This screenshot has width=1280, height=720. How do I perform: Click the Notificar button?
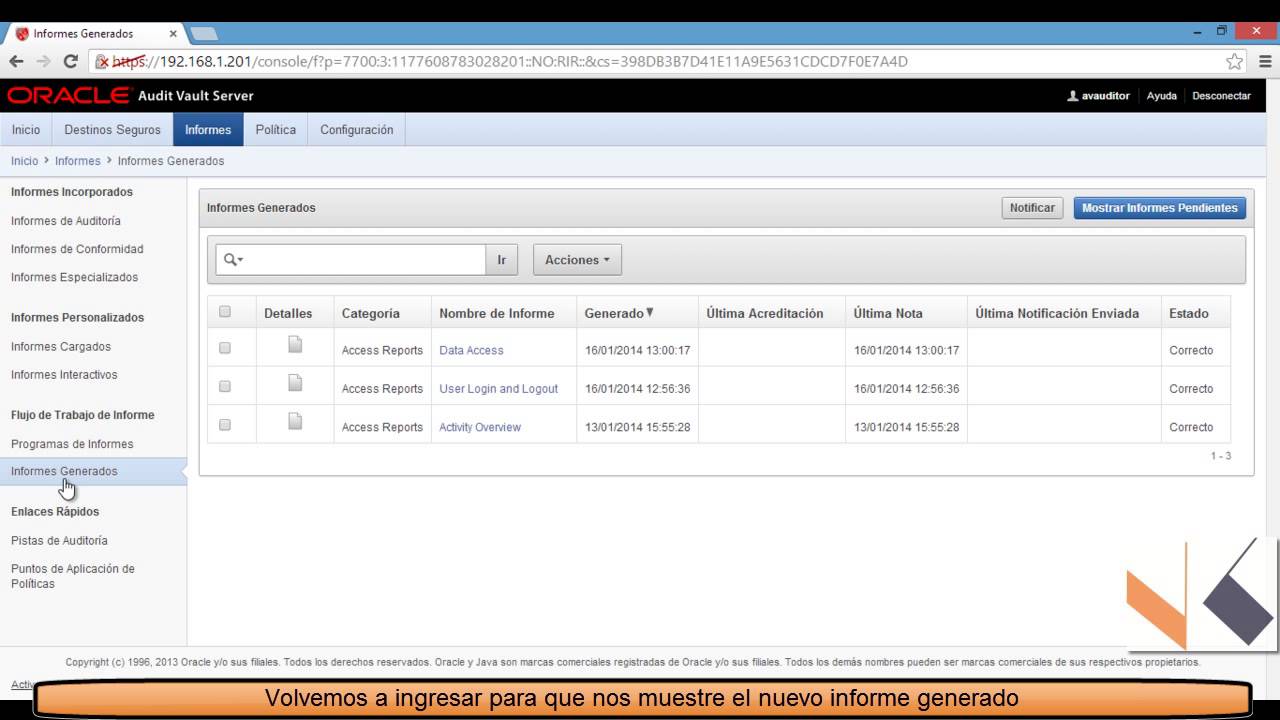(1032, 208)
